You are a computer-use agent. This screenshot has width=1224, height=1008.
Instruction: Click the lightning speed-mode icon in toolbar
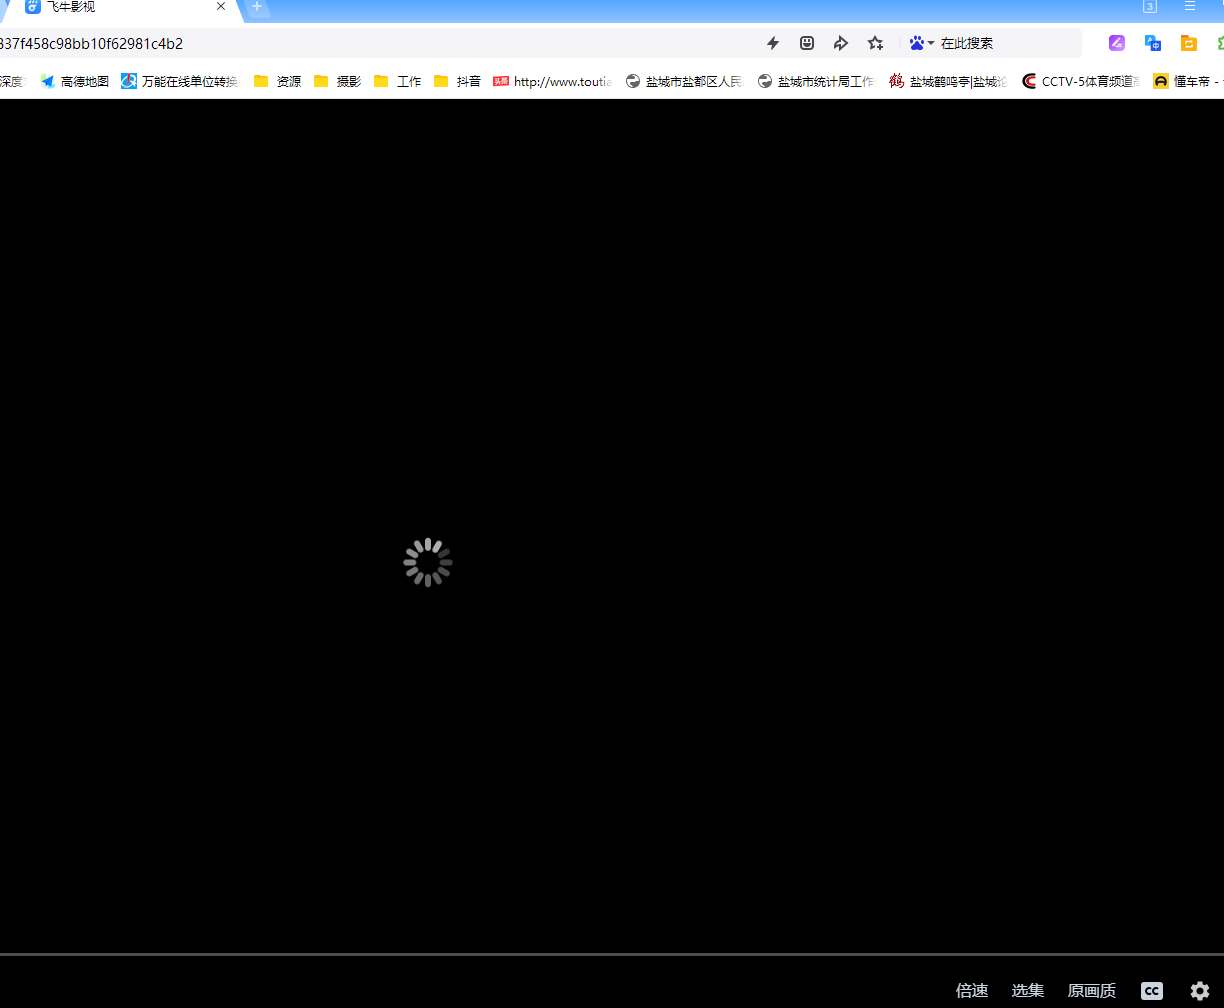772,43
